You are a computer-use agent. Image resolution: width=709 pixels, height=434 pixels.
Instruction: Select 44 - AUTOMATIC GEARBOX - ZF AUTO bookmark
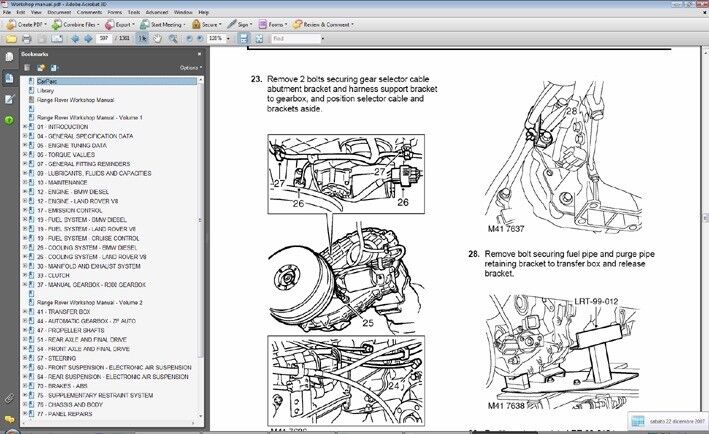(86, 321)
